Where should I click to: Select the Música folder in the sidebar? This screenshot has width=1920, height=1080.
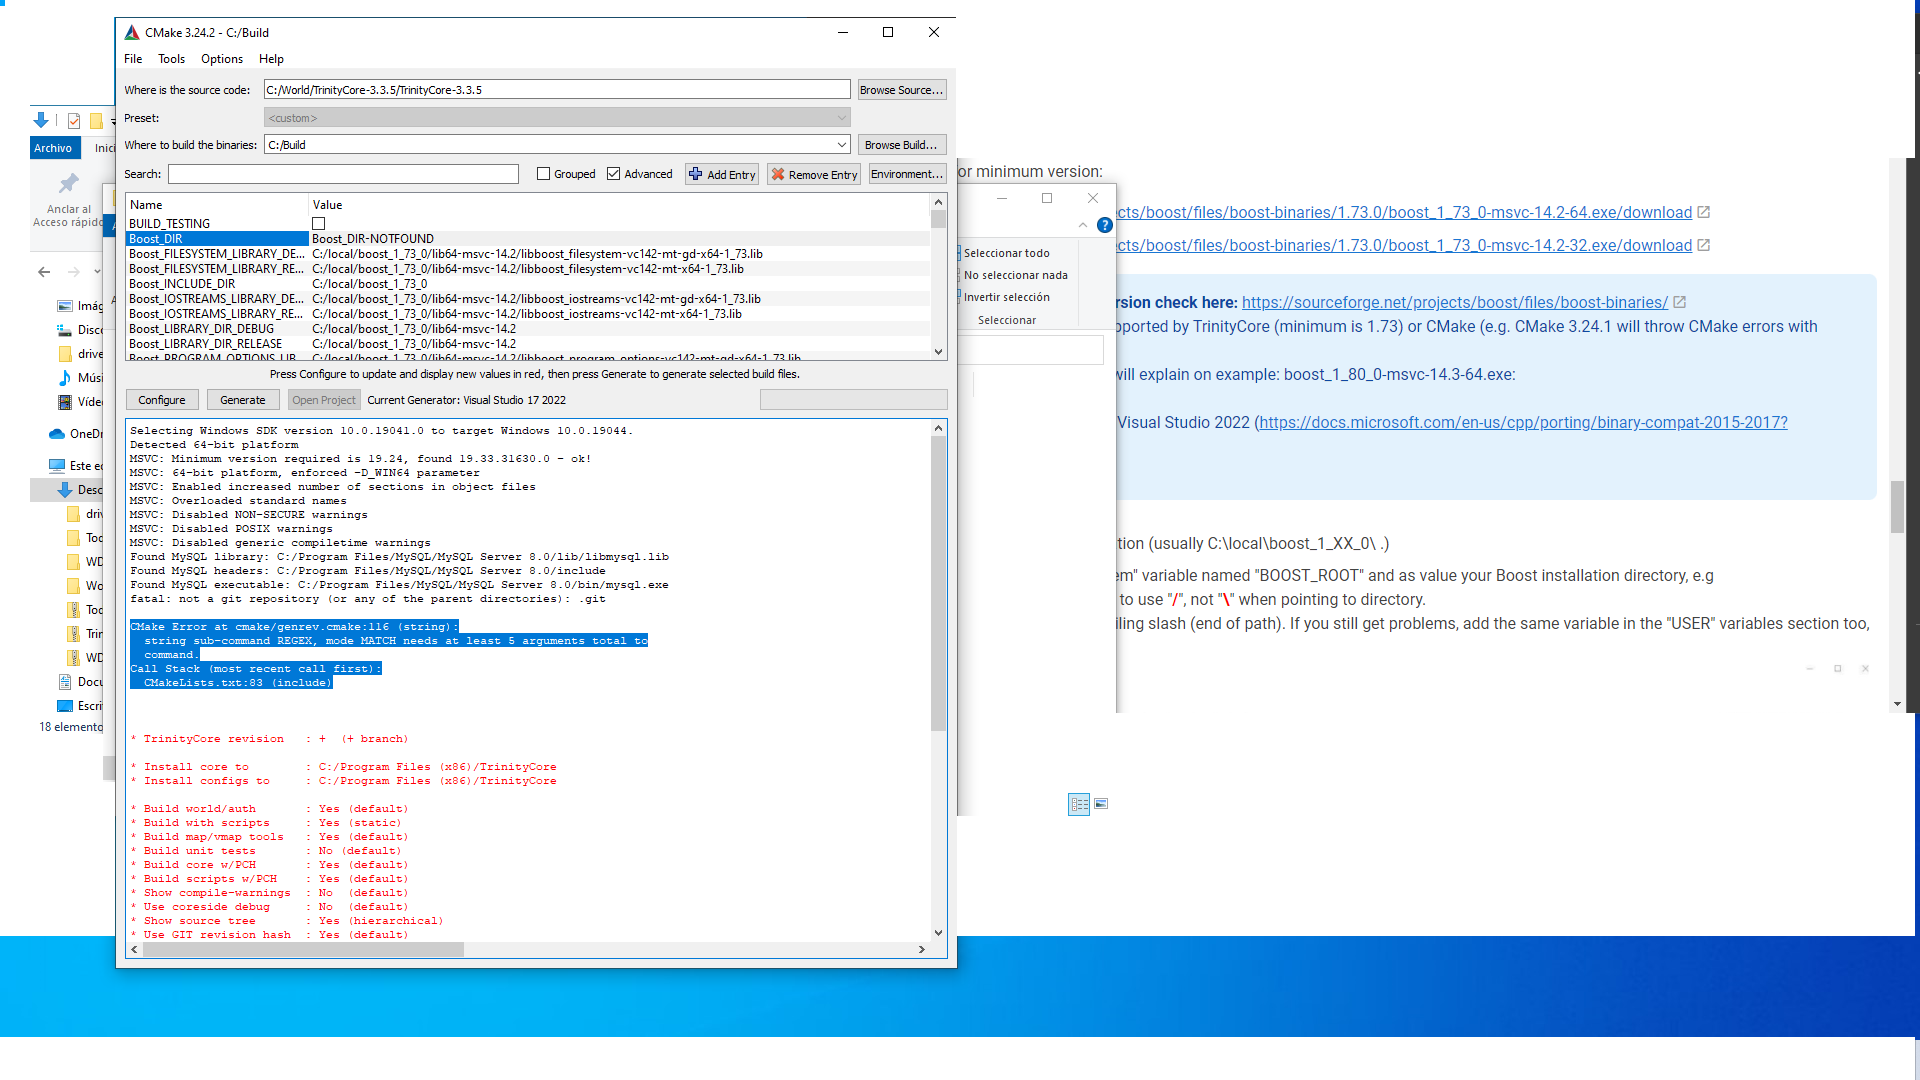point(85,378)
